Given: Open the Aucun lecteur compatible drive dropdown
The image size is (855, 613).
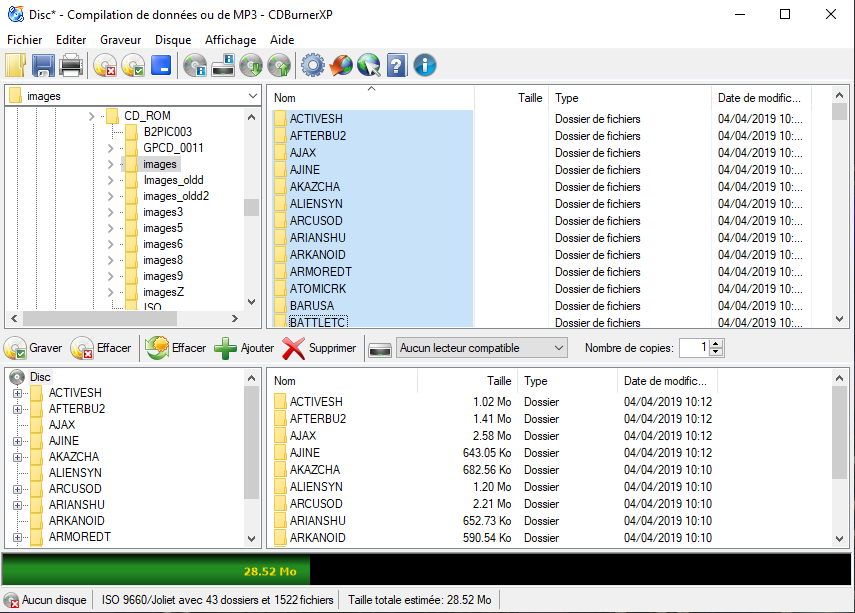Looking at the screenshot, I should [x=558, y=348].
